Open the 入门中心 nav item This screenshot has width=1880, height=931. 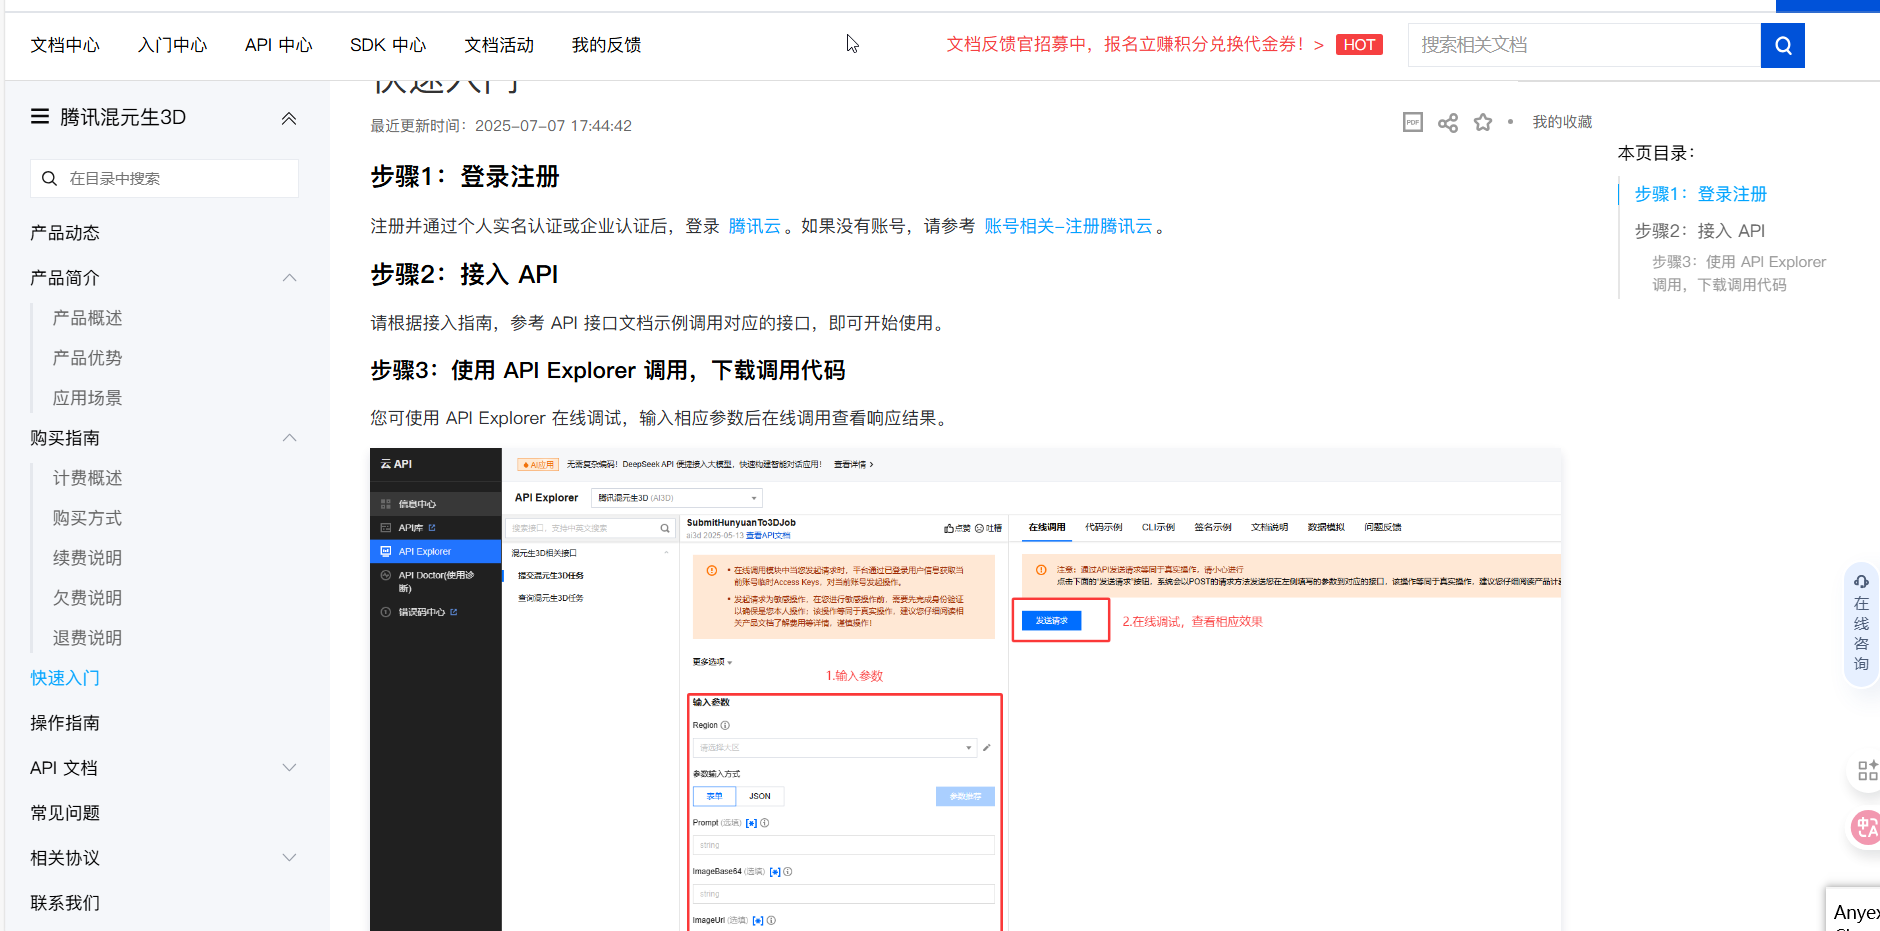[x=172, y=45]
